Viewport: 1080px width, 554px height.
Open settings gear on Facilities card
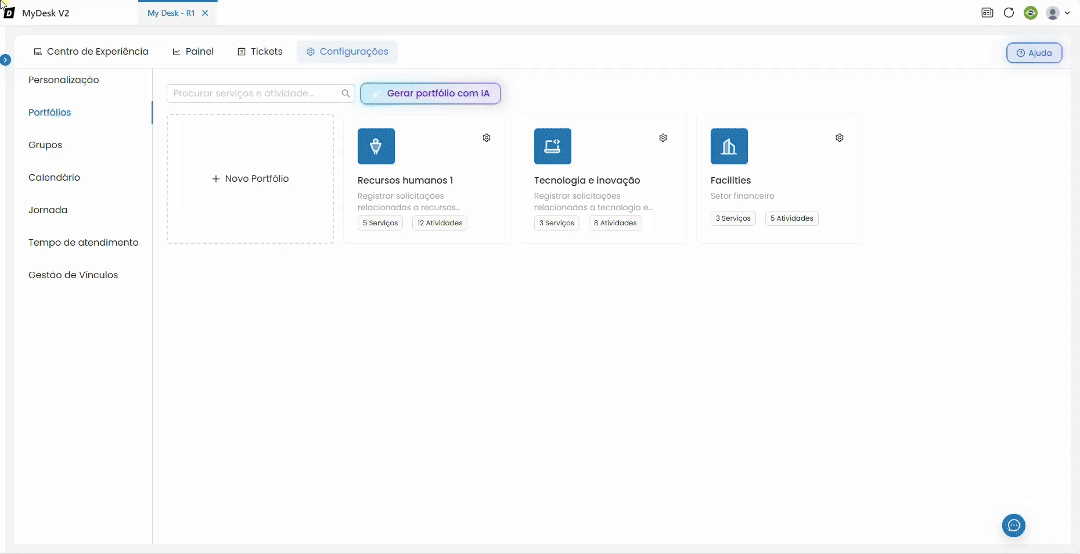pyautogui.click(x=840, y=138)
